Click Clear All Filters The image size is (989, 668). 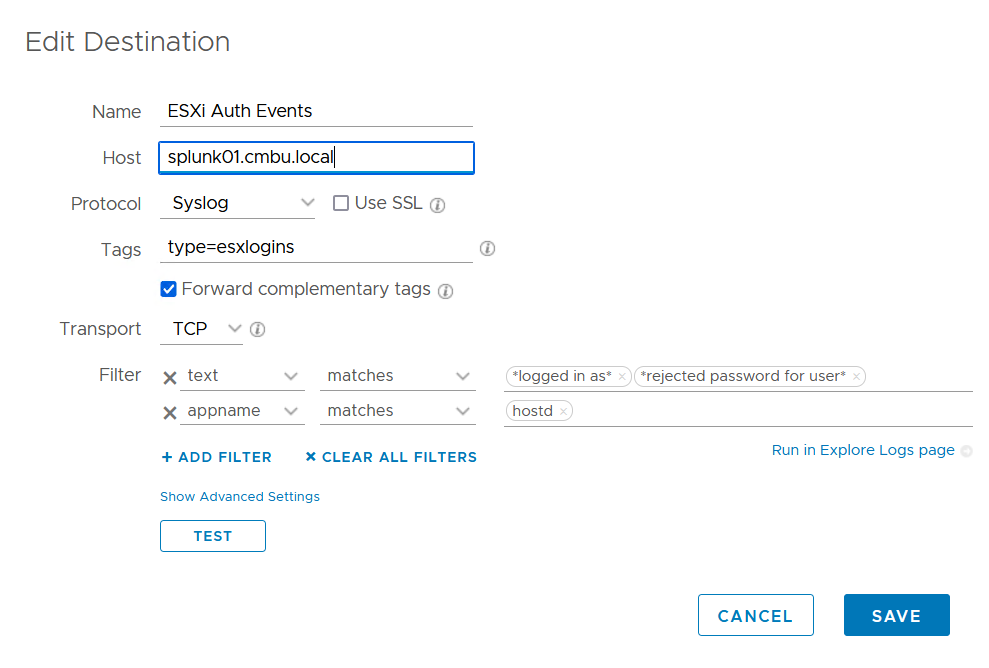pyautogui.click(x=391, y=457)
